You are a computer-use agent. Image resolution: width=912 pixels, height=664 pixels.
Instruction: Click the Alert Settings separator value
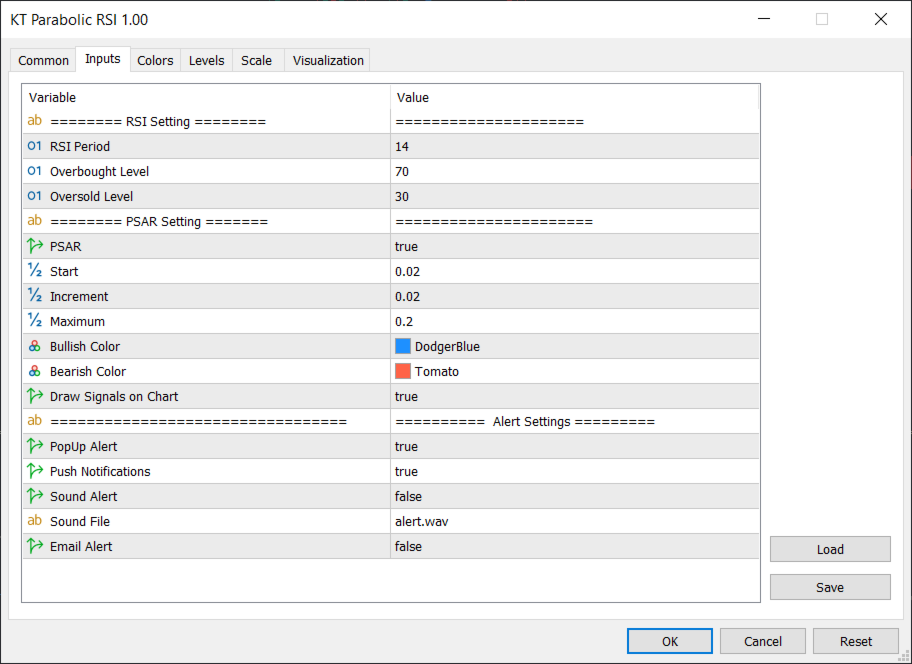(525, 422)
